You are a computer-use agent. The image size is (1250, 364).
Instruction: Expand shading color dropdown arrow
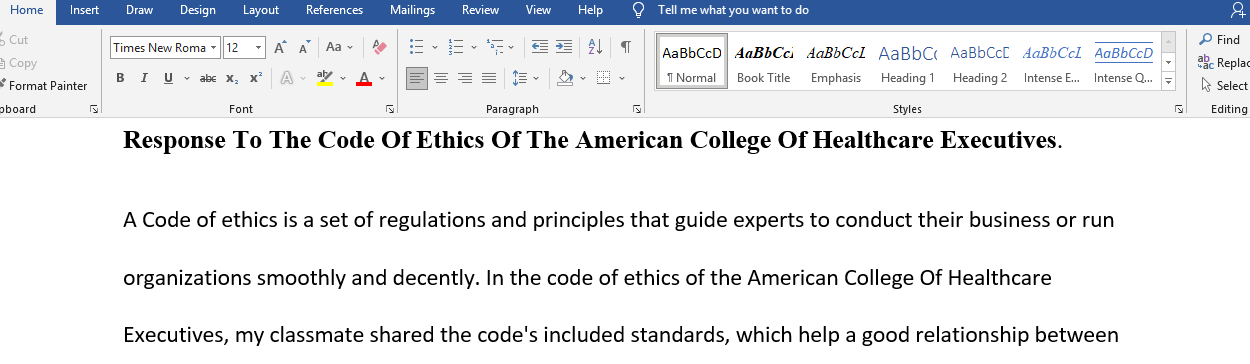click(583, 78)
